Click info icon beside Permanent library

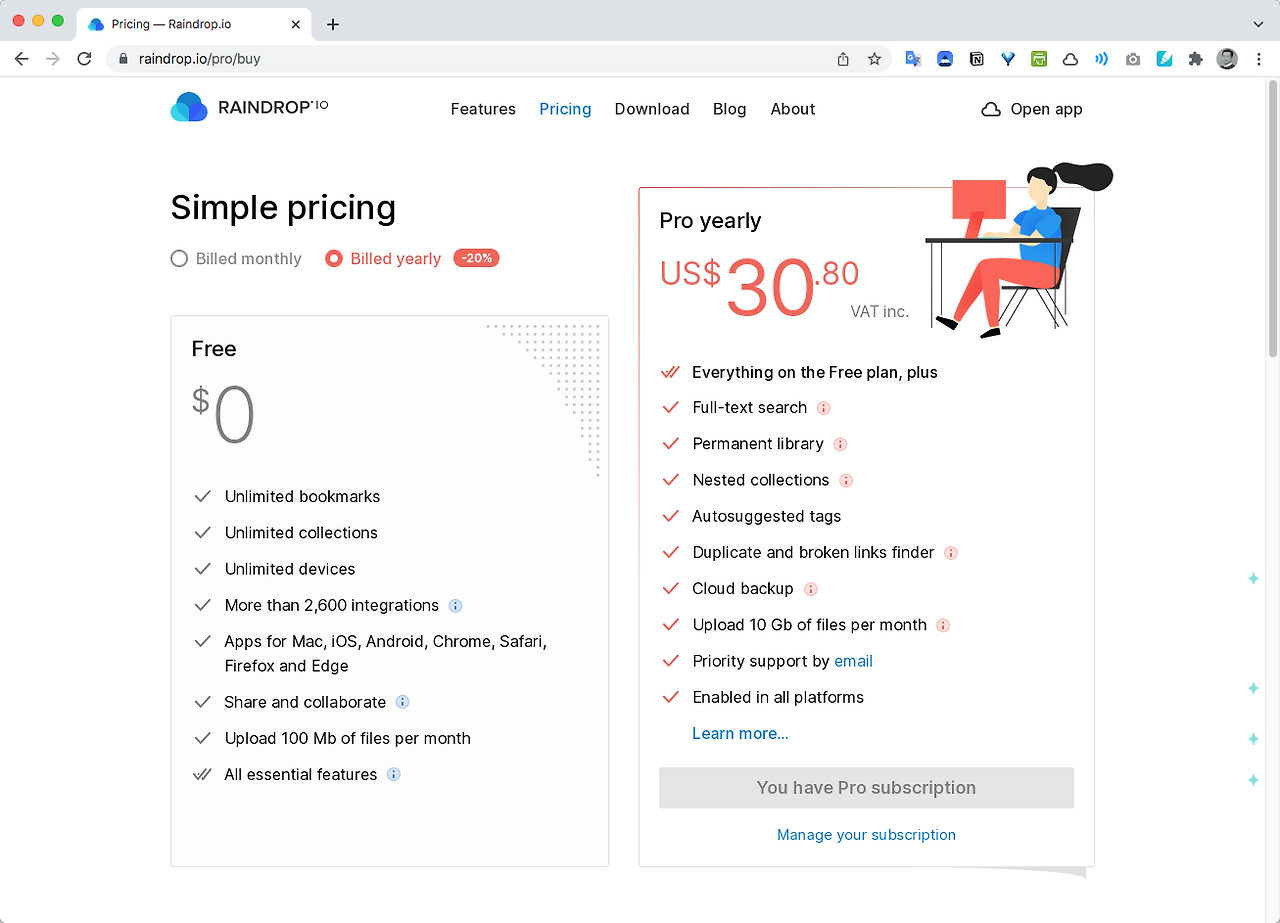[x=840, y=444]
